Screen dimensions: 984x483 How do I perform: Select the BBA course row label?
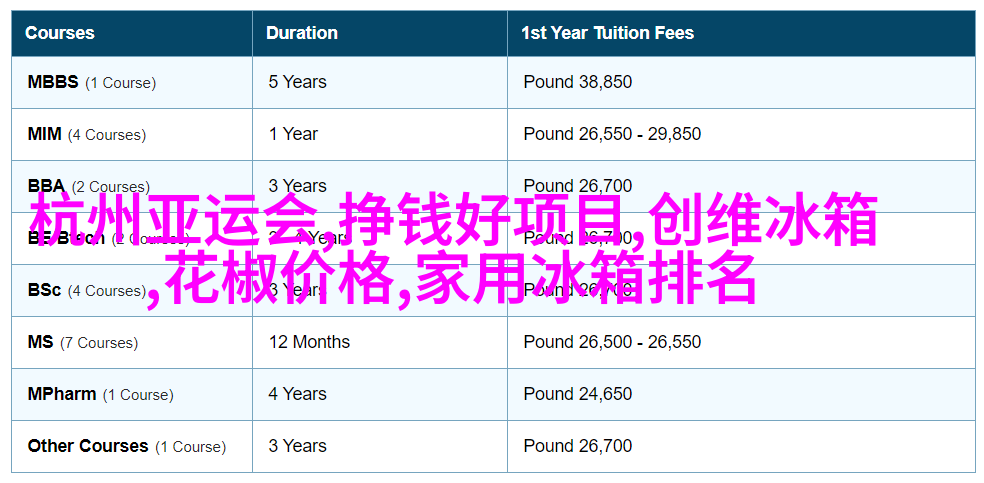[46, 186]
